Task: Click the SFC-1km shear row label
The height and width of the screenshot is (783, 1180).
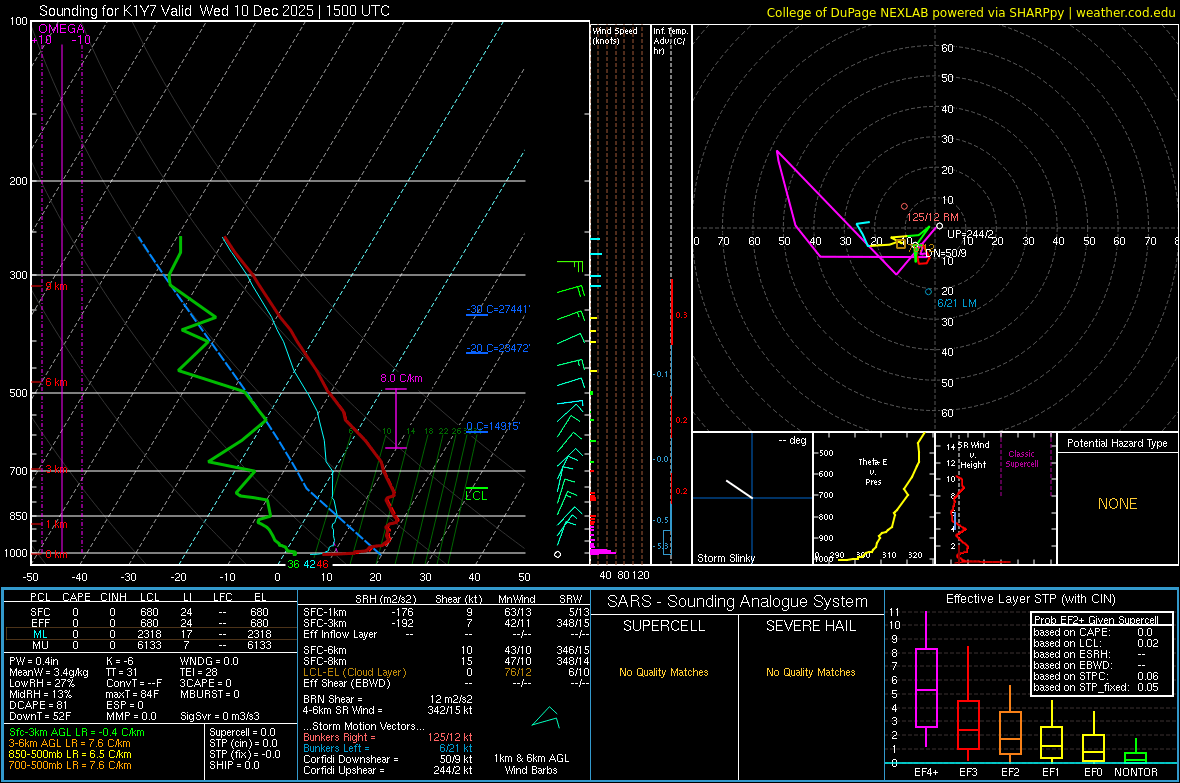Action: coord(325,612)
